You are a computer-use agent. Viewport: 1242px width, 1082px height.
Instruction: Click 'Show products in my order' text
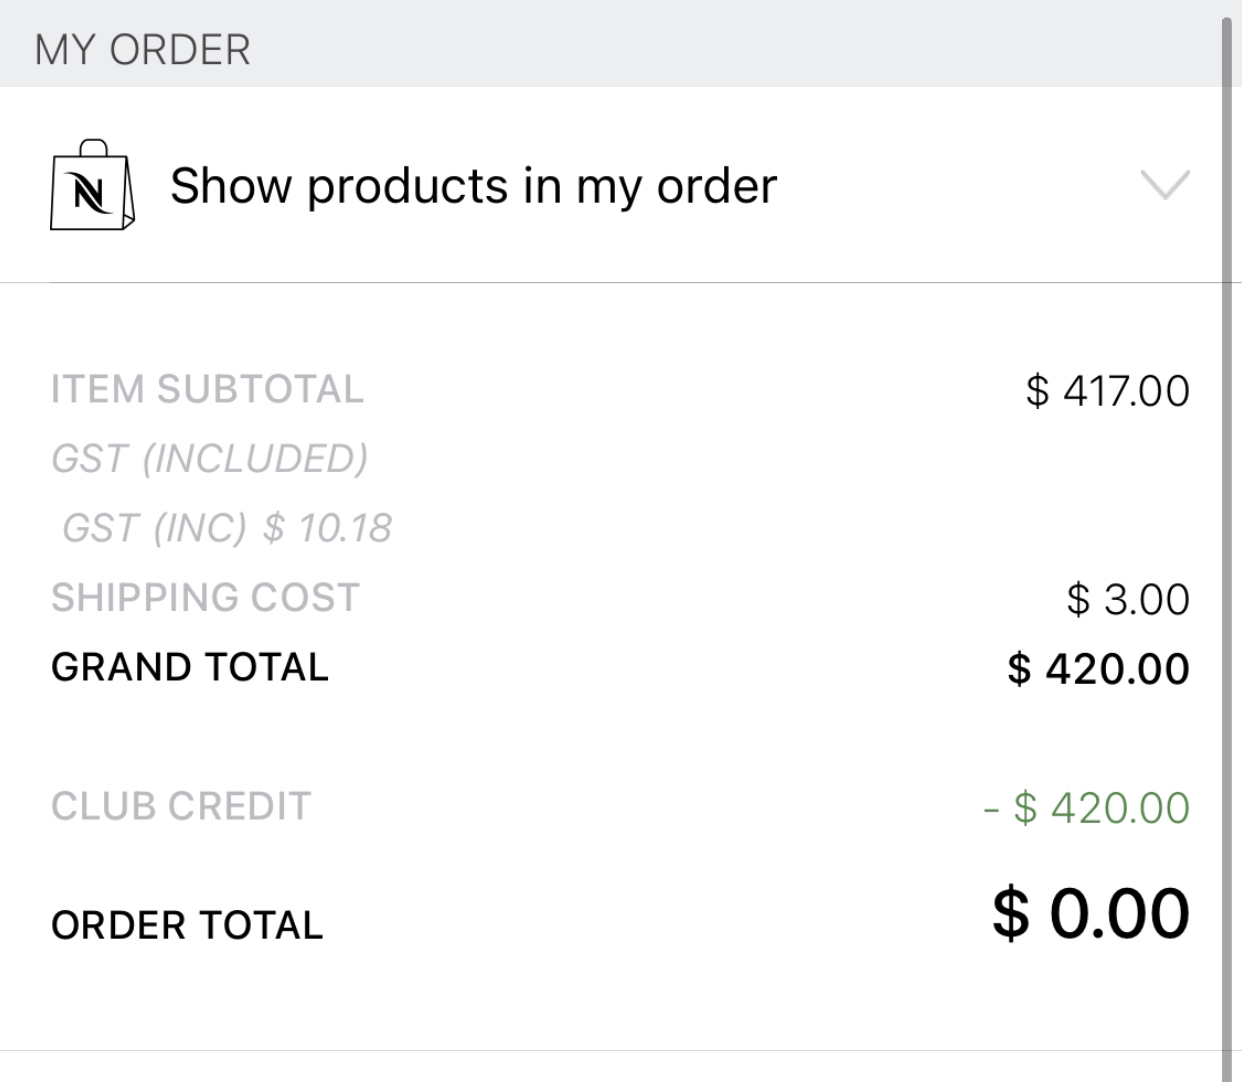coord(473,186)
